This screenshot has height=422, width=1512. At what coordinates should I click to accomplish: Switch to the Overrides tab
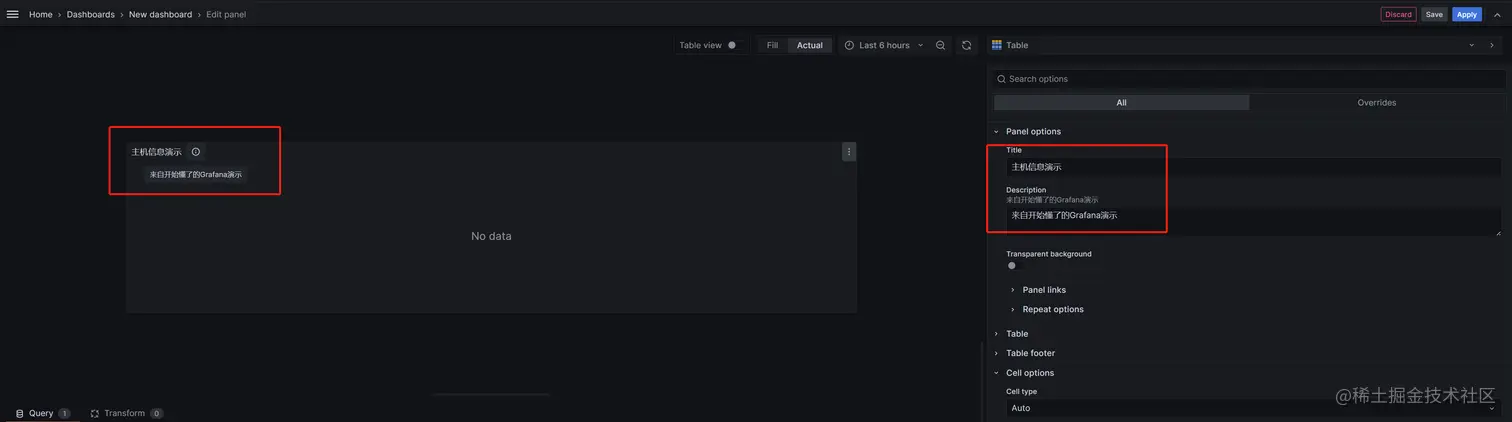coord(1376,102)
